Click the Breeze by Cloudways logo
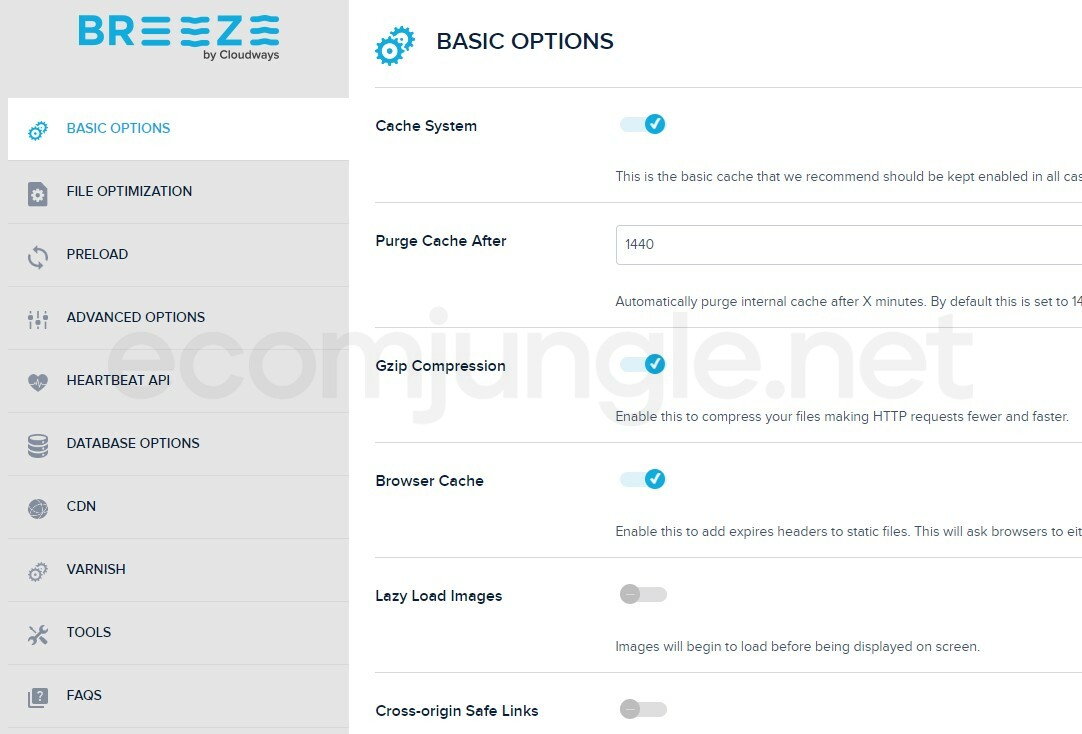This screenshot has width=1082, height=734. pyautogui.click(x=179, y=35)
